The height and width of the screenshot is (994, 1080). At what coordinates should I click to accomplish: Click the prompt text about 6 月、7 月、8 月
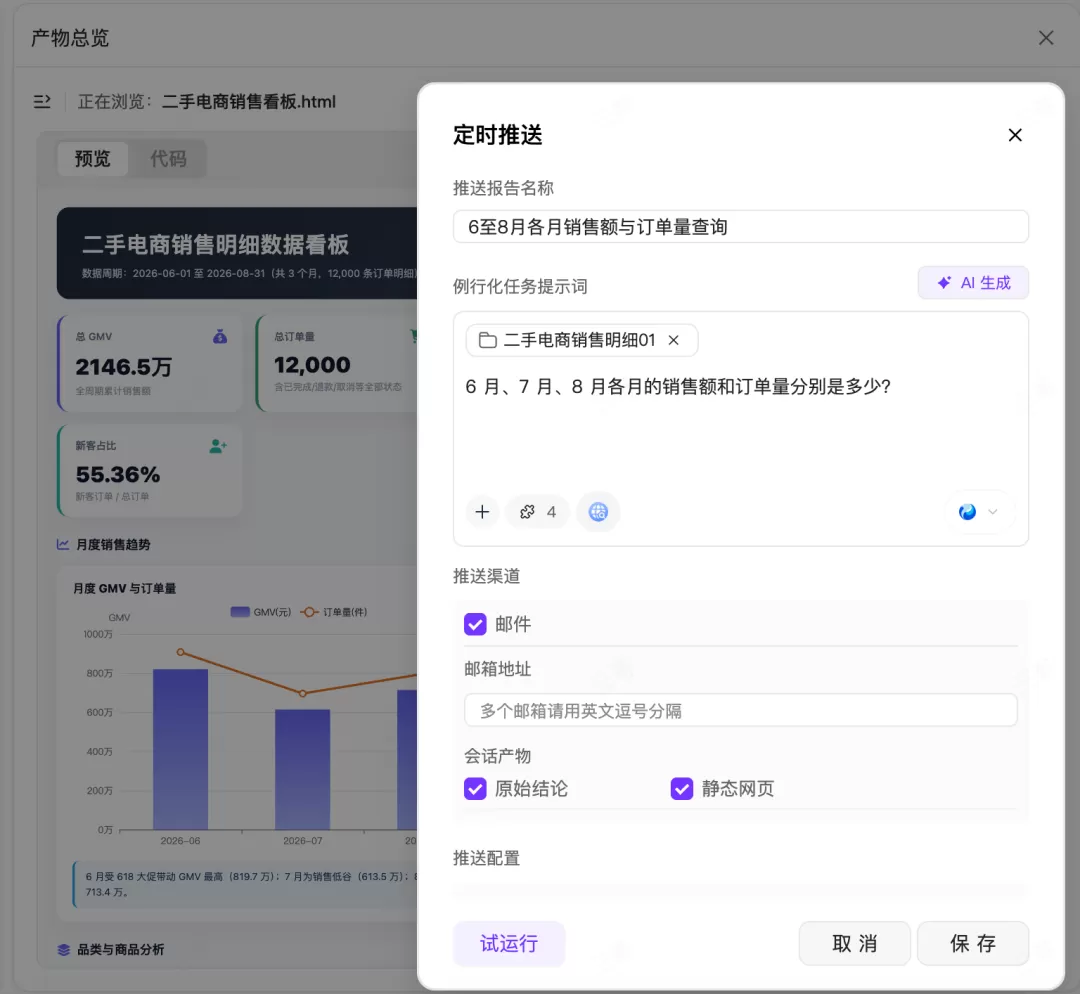pyautogui.click(x=678, y=386)
